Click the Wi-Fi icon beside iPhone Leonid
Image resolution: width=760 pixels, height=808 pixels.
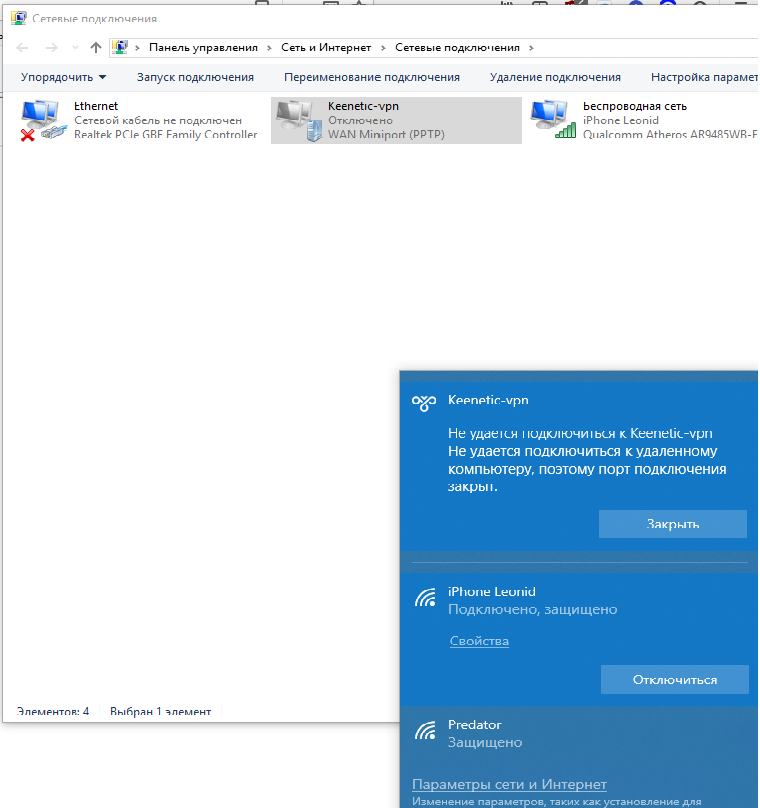[x=425, y=597]
